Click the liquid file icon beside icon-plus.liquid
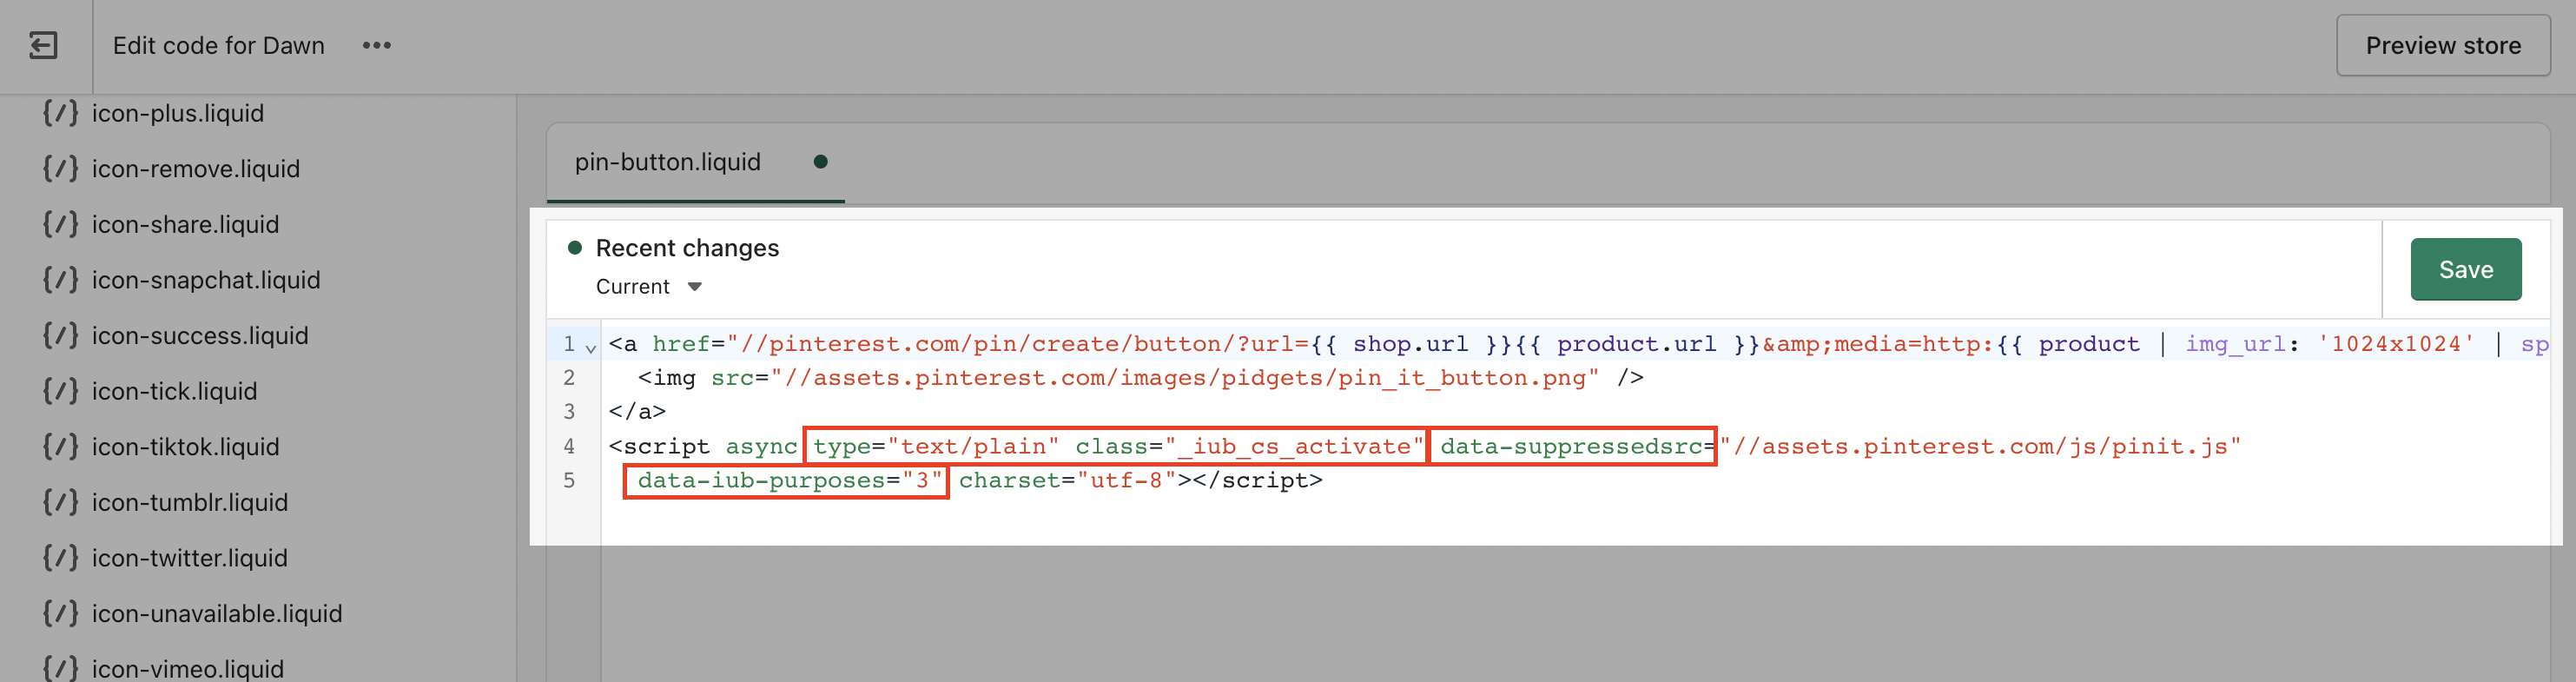This screenshot has height=682, width=2576. click(x=60, y=113)
